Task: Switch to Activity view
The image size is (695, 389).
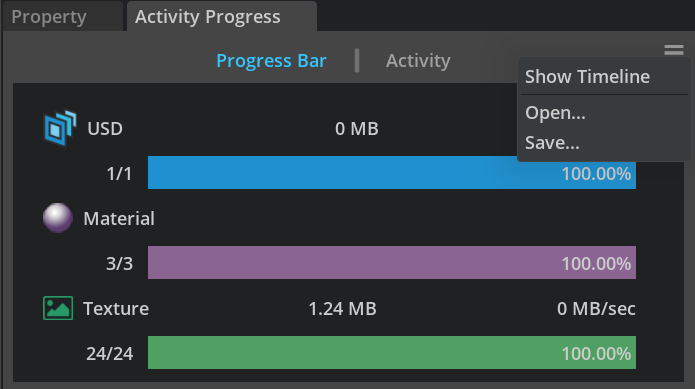Action: [418, 61]
